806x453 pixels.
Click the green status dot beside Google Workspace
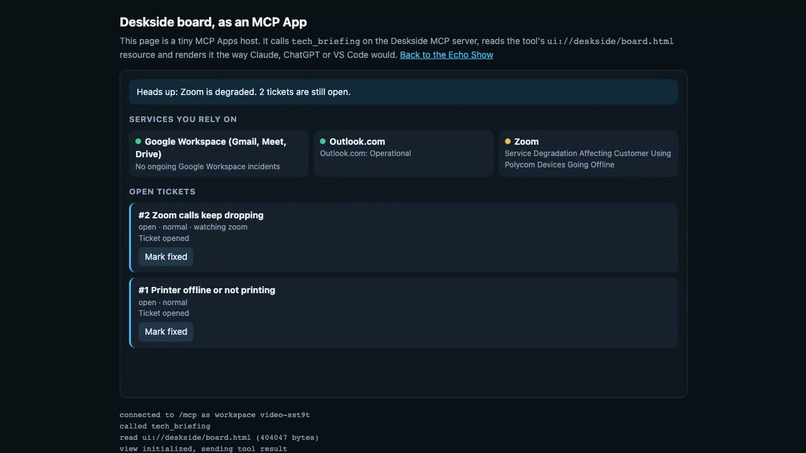138,141
